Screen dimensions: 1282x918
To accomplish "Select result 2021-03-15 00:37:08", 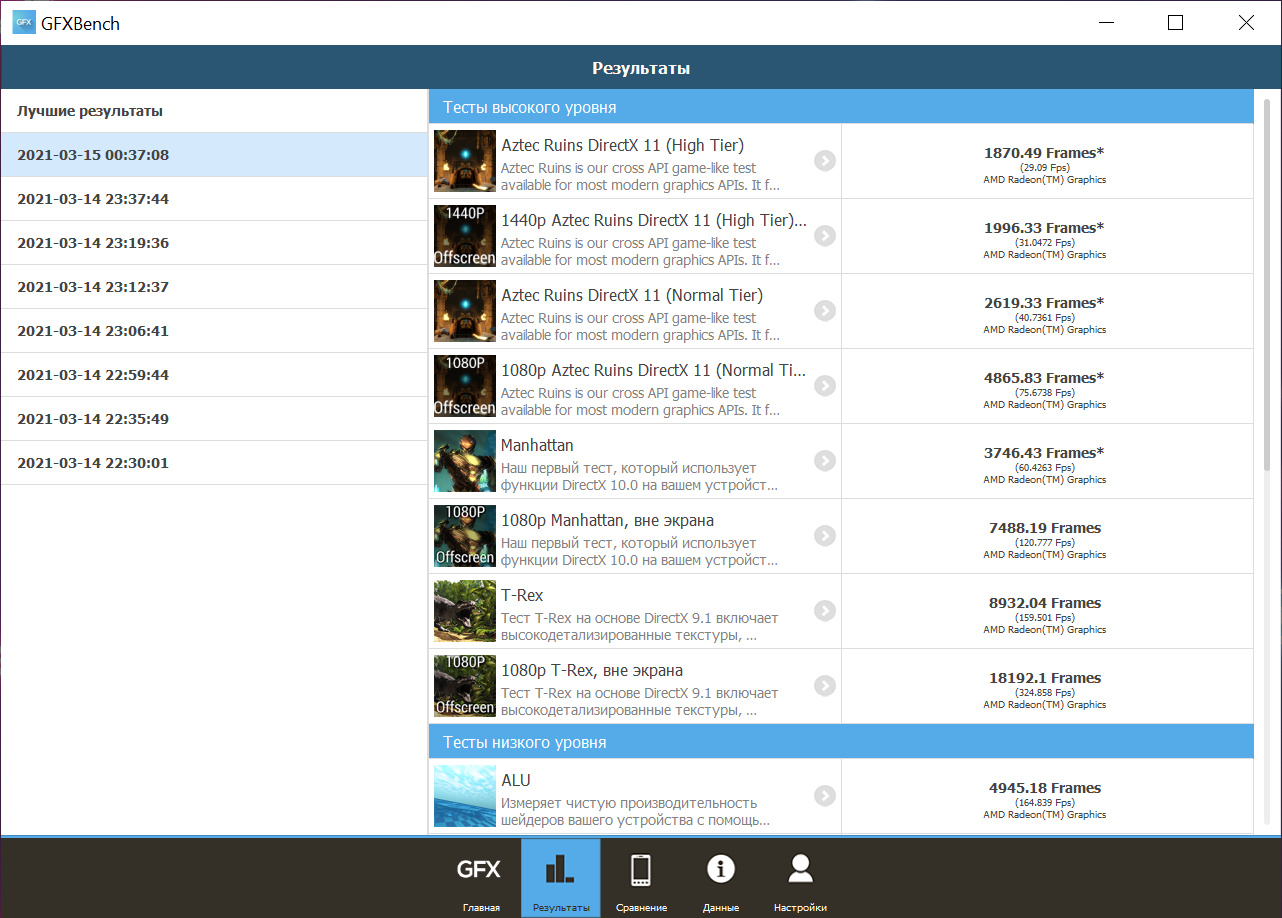I will [214, 155].
